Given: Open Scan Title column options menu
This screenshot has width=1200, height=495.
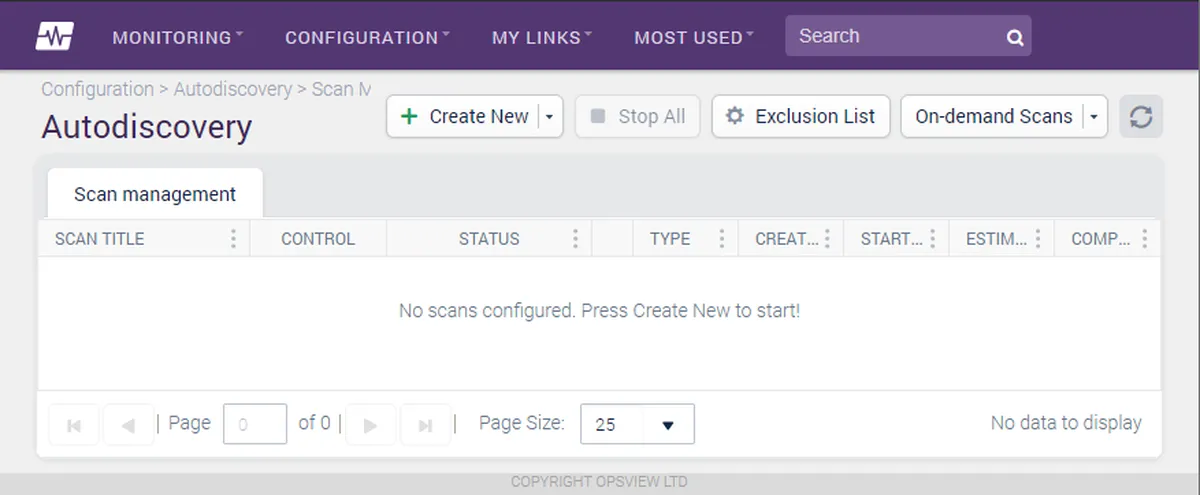Looking at the screenshot, I should click(x=233, y=239).
